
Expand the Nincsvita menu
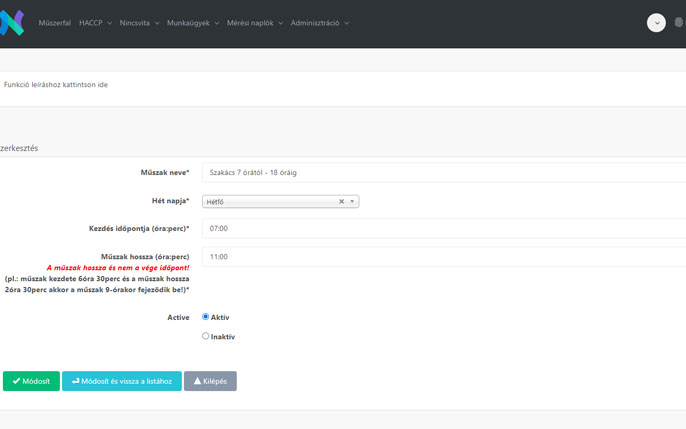pos(139,23)
